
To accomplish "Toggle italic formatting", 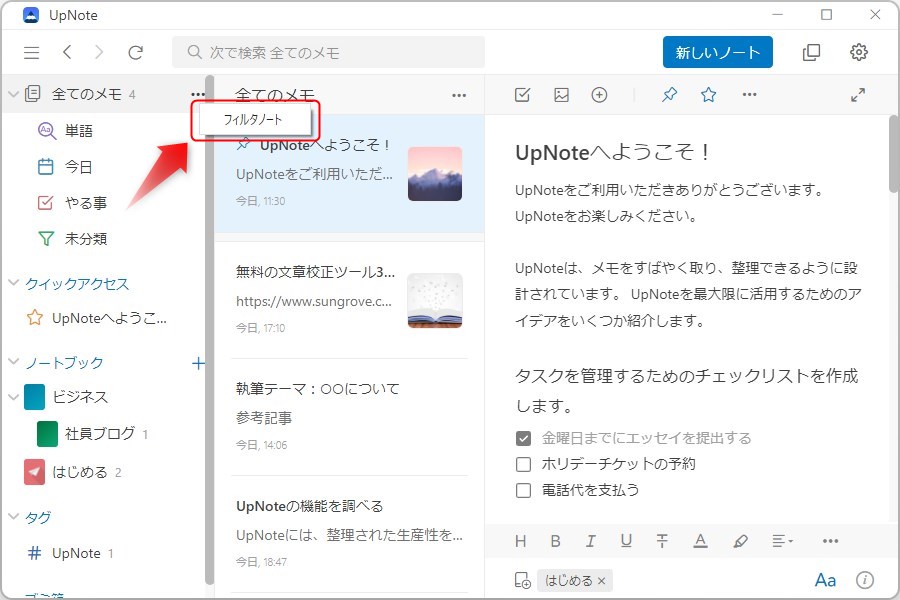I will (x=590, y=541).
